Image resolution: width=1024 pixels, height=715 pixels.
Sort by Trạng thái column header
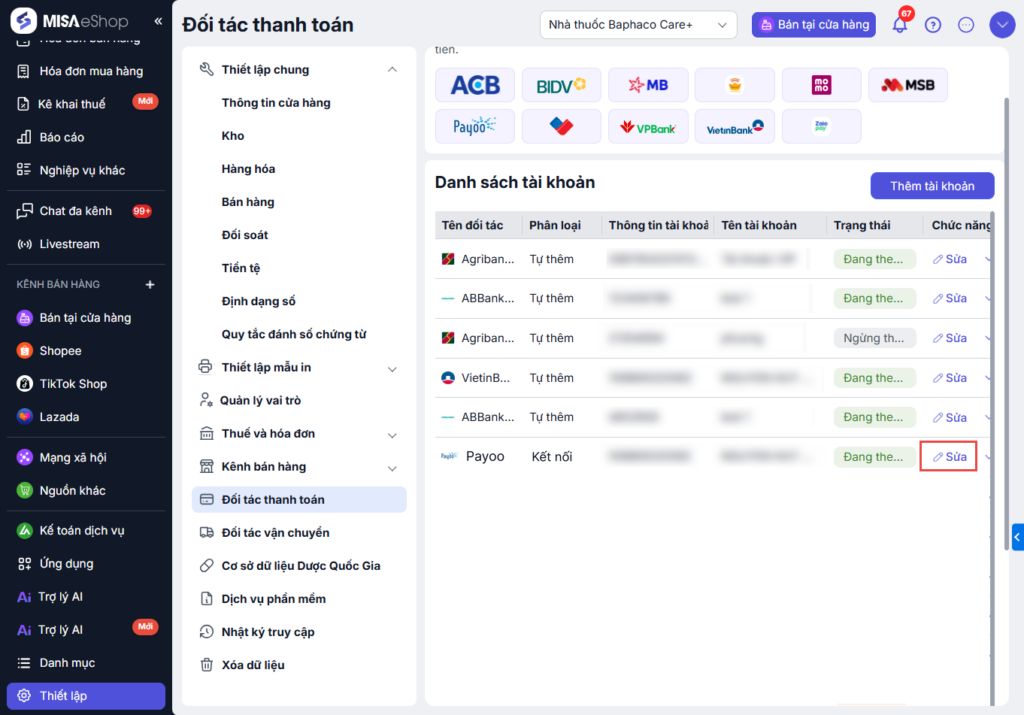click(861, 225)
